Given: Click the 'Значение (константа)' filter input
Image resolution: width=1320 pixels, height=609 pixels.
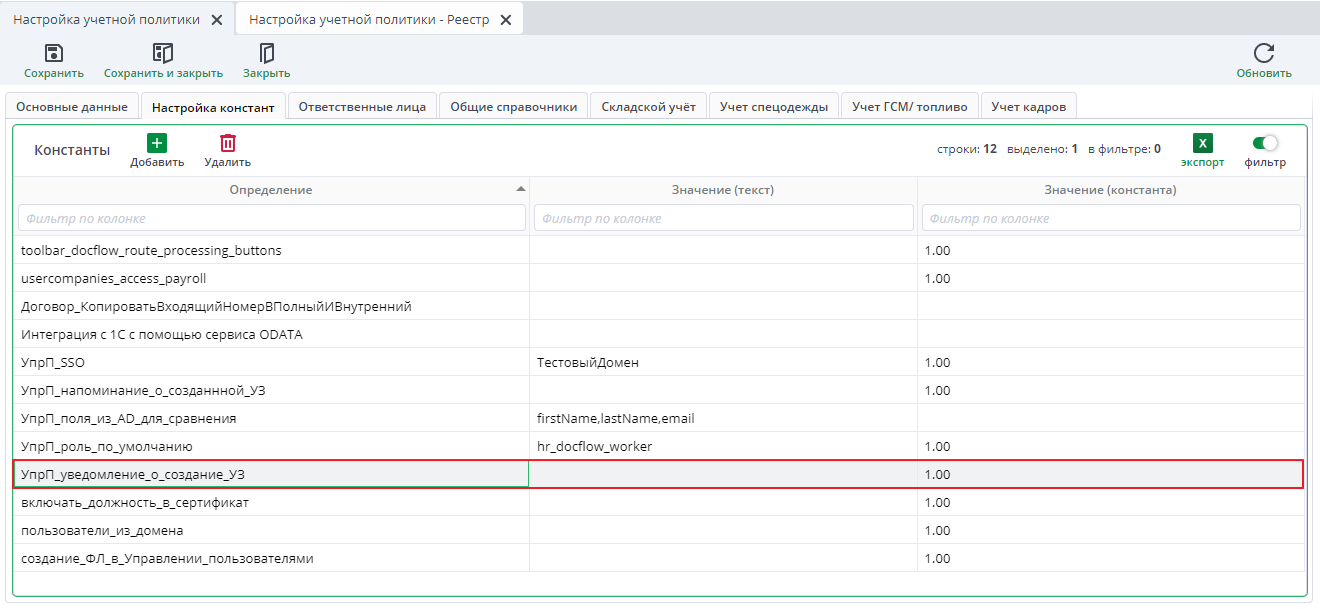Looking at the screenshot, I should point(1111,218).
